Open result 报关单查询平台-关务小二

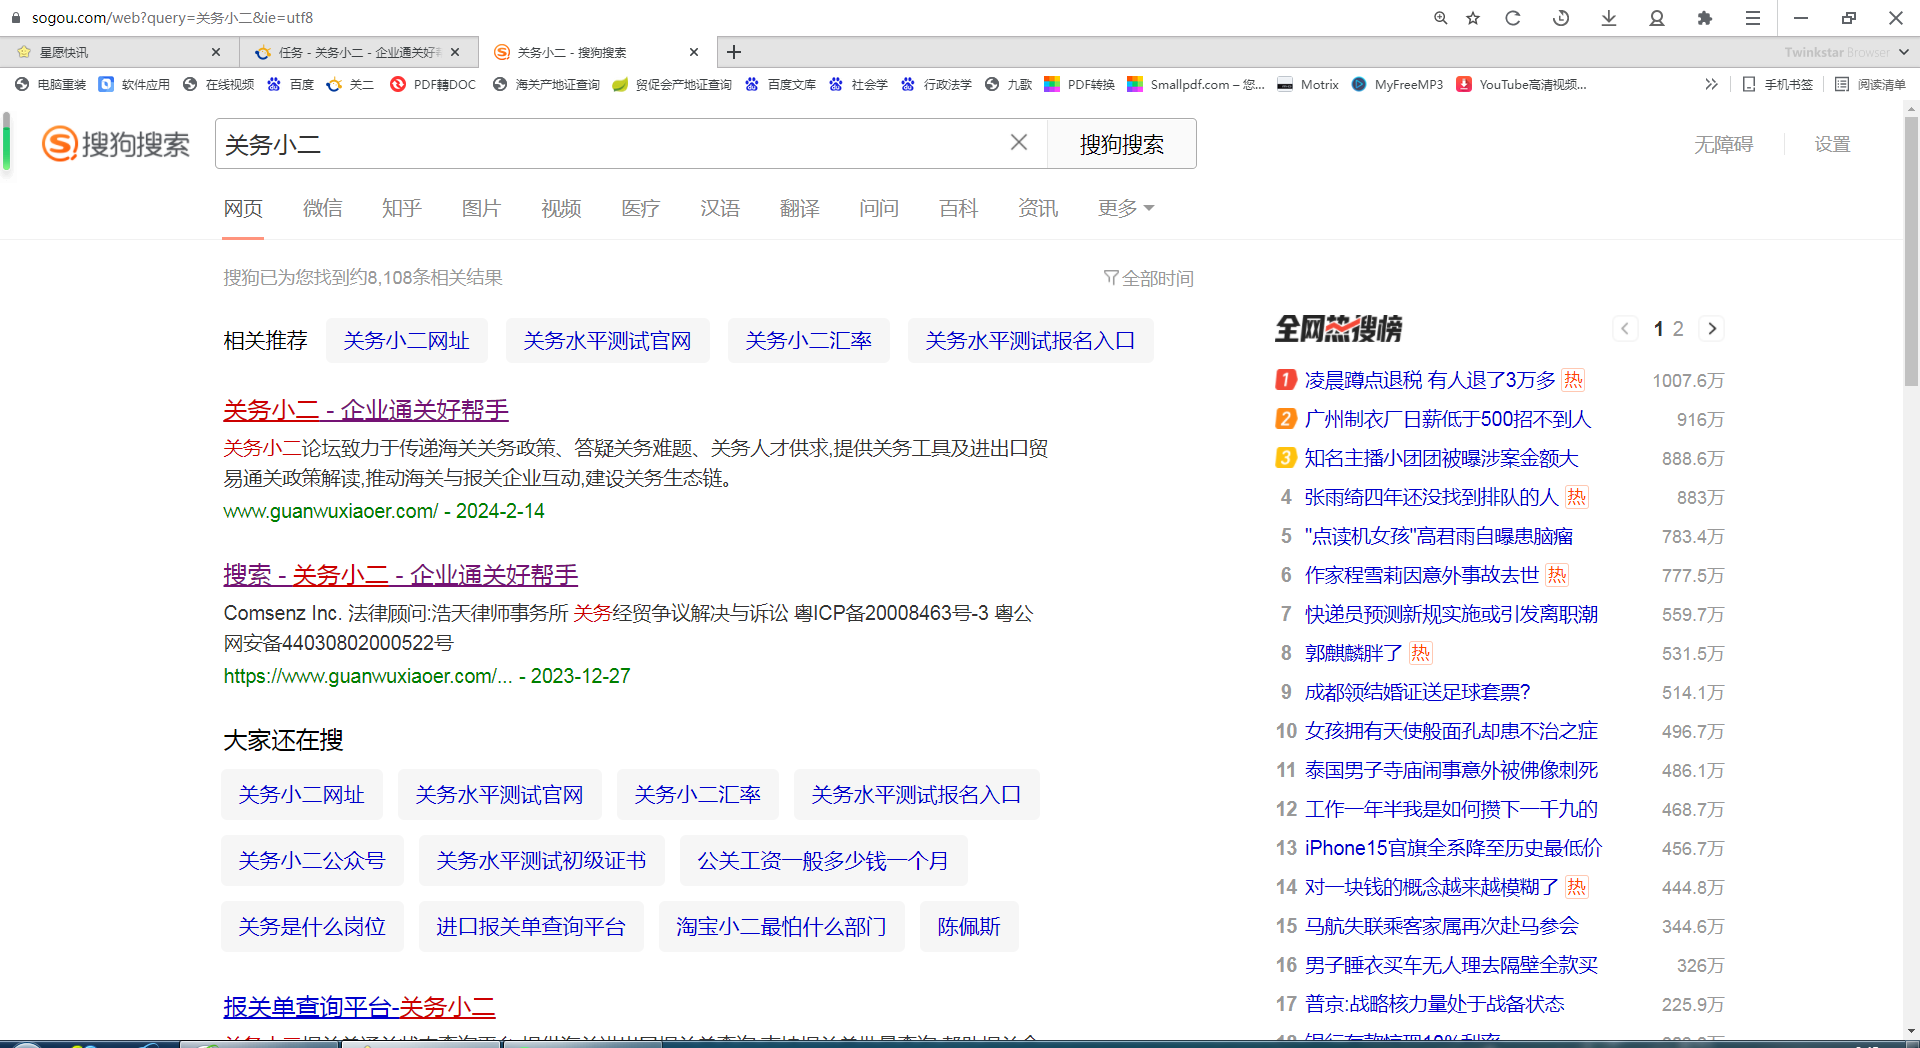tap(359, 1006)
